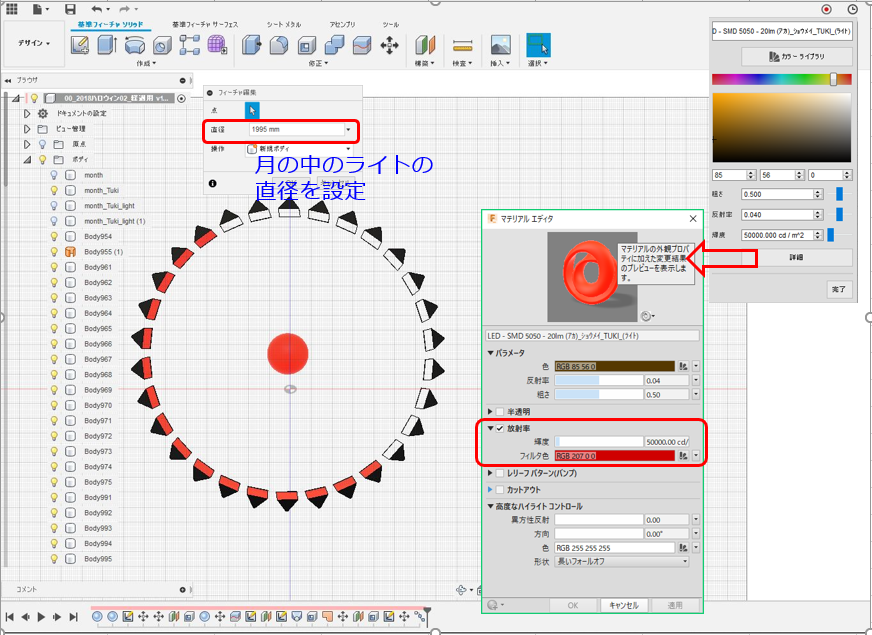Click the Insert image icon
Viewport: 872px width, 635px height.
(x=501, y=45)
